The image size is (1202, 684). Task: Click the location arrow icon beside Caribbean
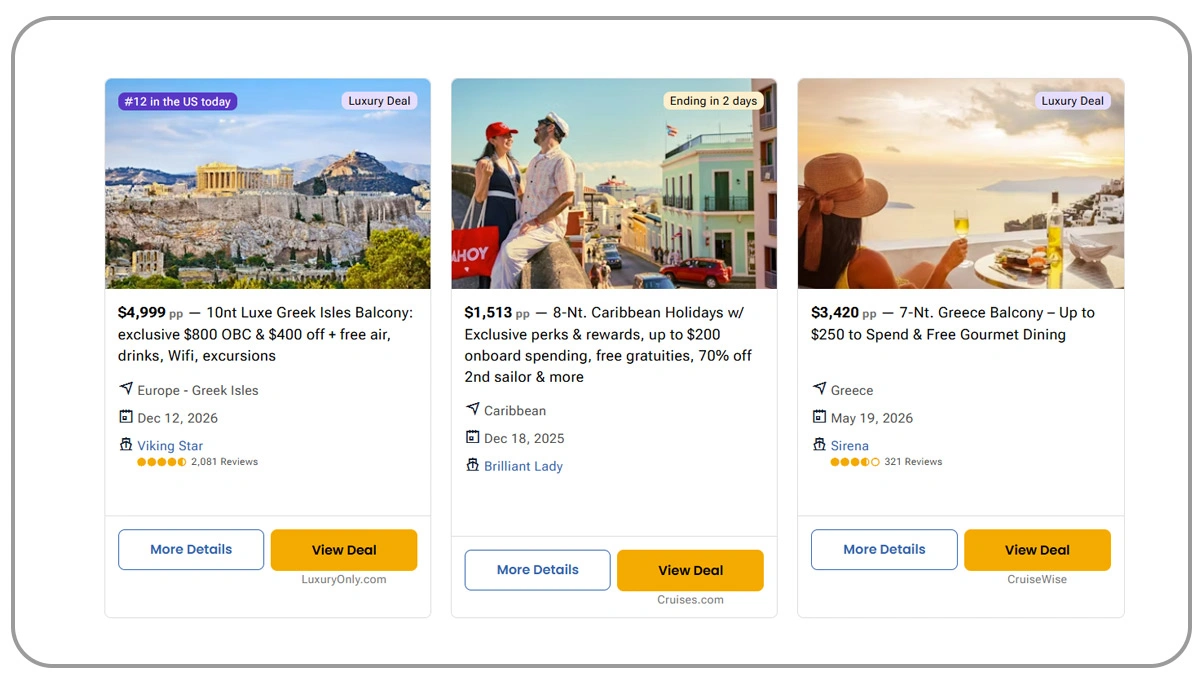point(473,409)
